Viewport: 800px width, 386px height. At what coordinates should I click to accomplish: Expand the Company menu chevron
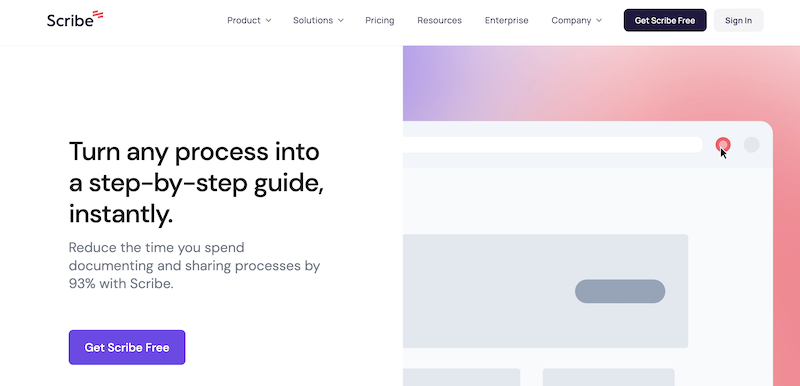(x=599, y=20)
